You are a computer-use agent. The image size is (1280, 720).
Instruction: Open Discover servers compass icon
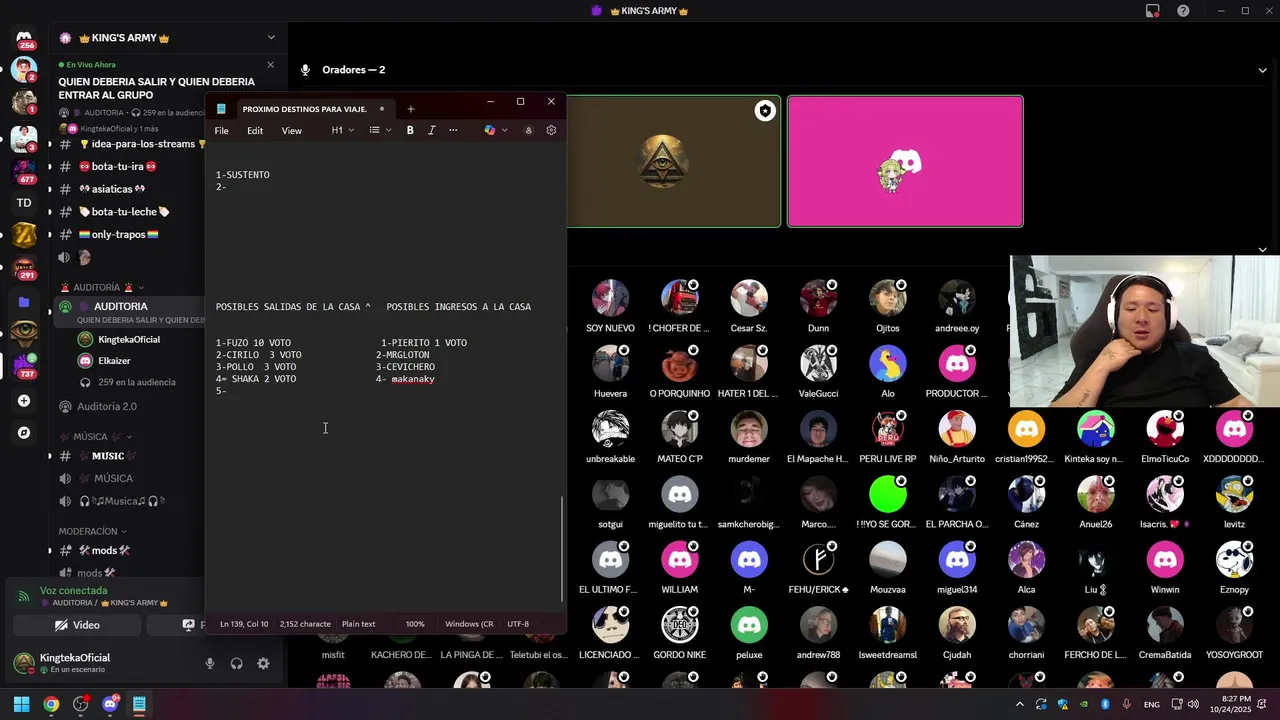coord(24,433)
